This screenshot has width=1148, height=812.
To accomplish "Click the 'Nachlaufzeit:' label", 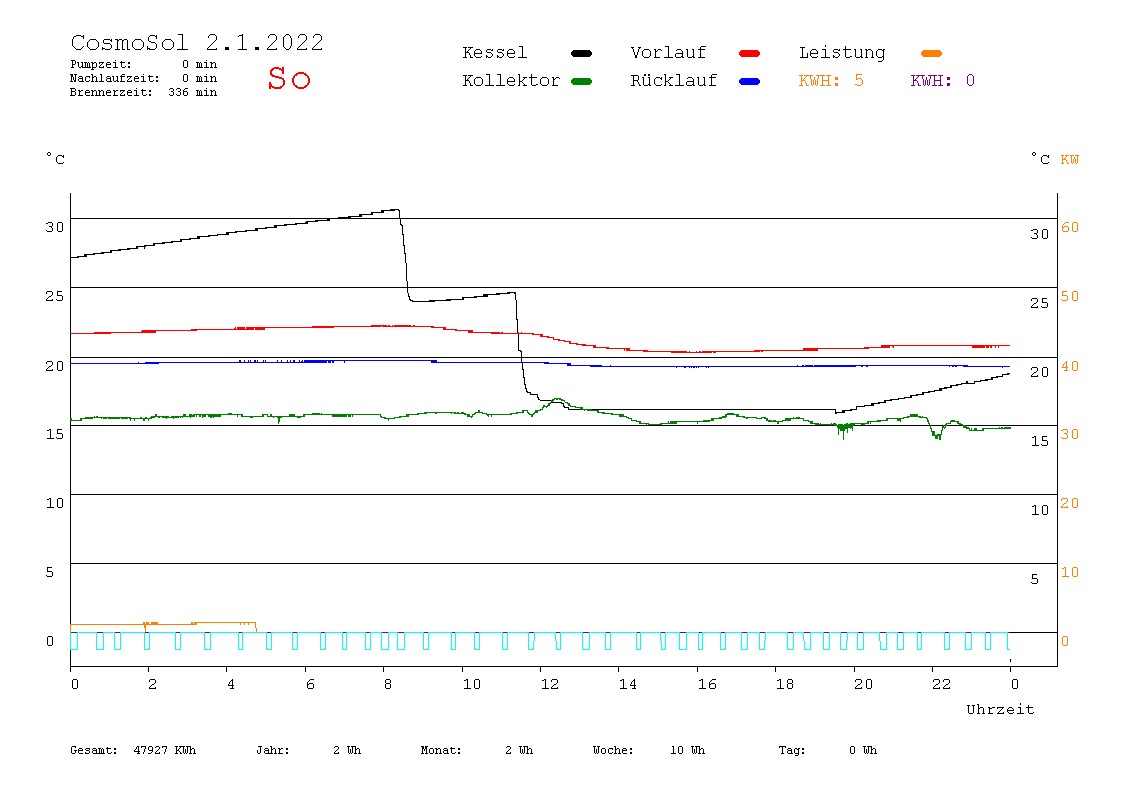I will coord(114,78).
